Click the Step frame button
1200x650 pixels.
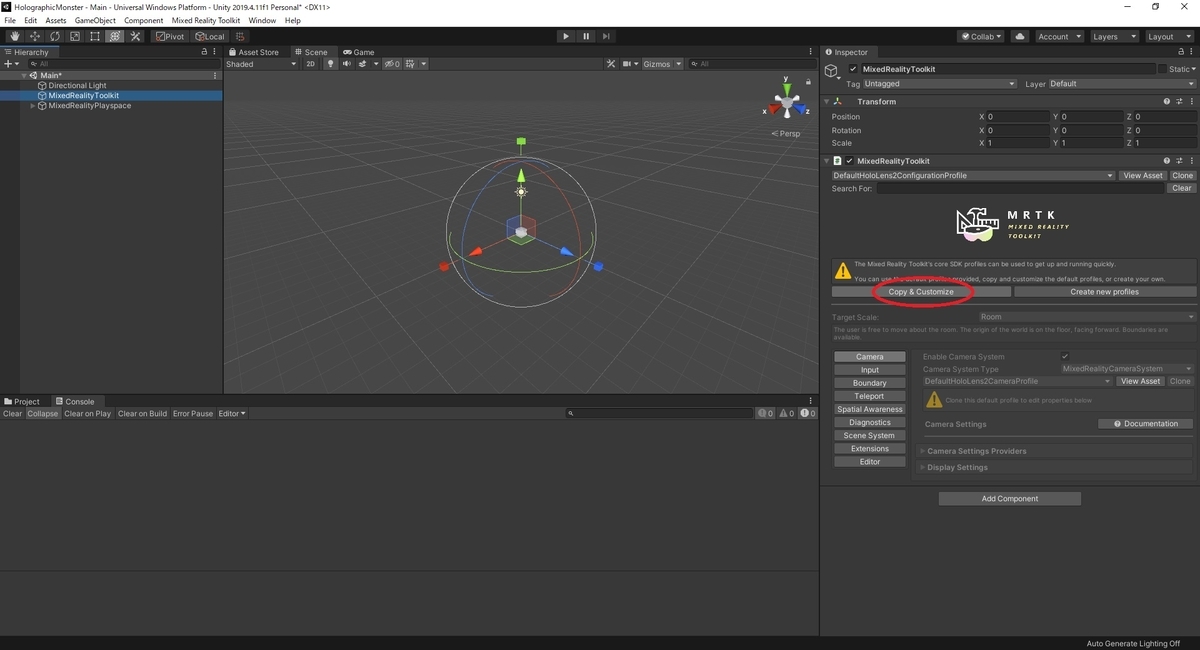606,36
